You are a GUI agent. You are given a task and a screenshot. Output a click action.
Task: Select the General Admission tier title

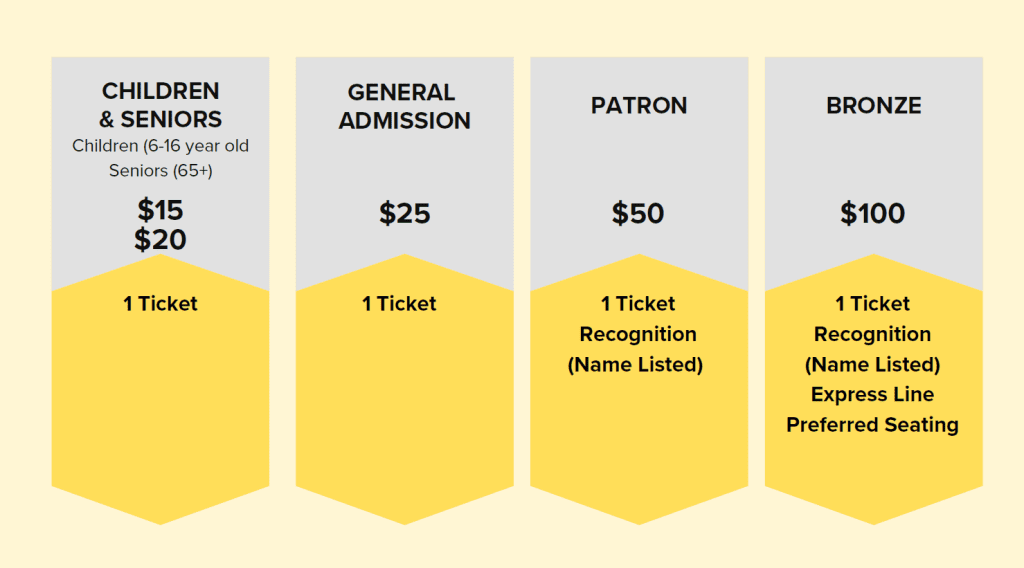(x=404, y=106)
